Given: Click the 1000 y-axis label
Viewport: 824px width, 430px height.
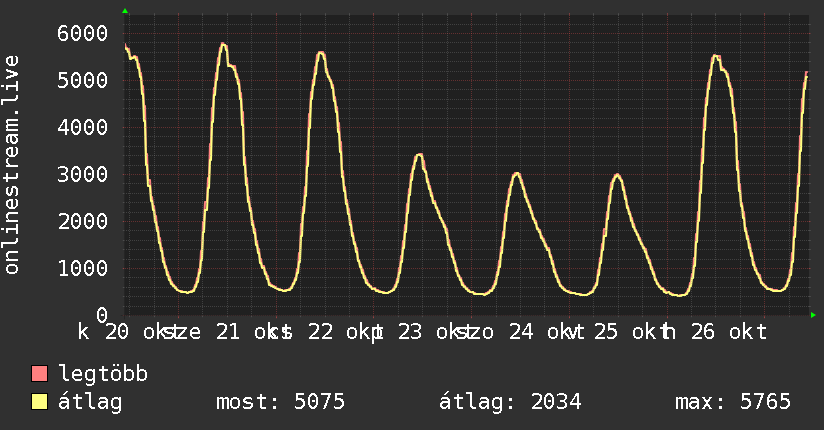Looking at the screenshot, I should [83, 268].
